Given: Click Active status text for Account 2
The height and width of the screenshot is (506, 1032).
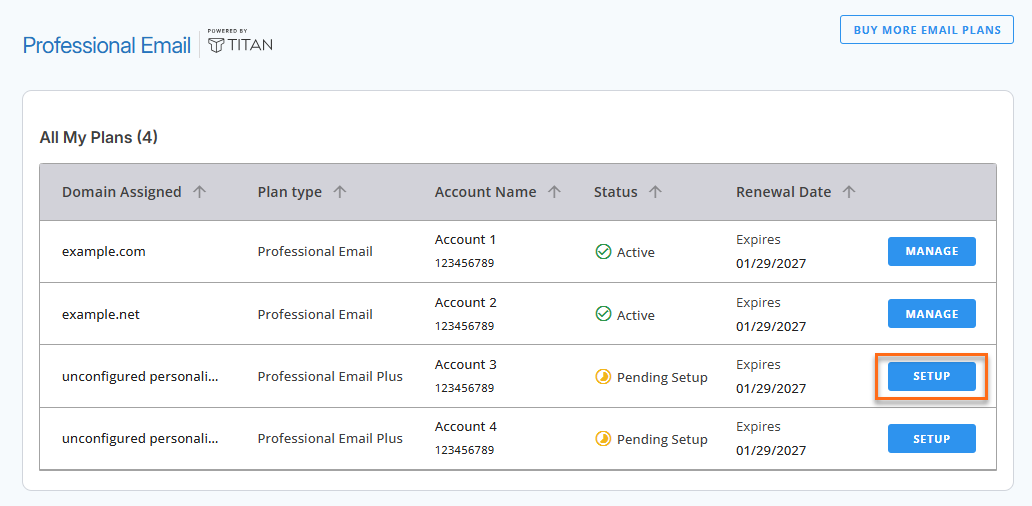Looking at the screenshot, I should pyautogui.click(x=636, y=315).
